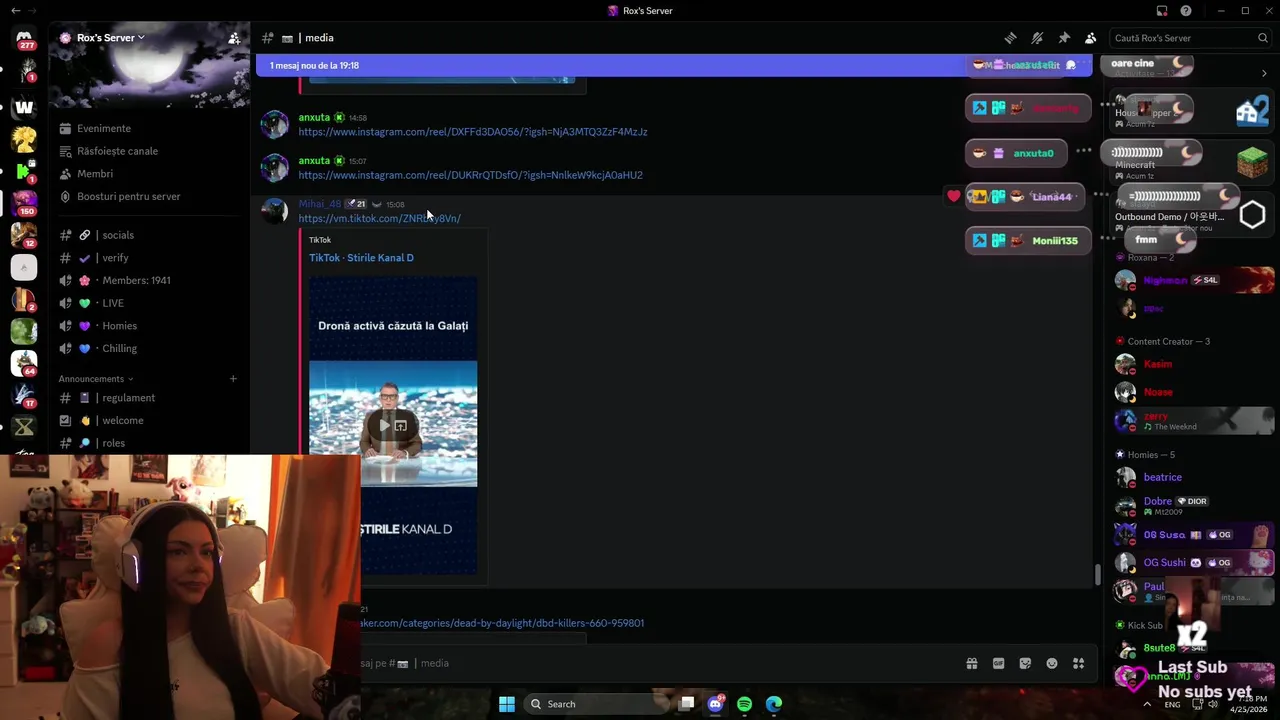Jump to new messages banner from 19:18
The width and height of the screenshot is (1280, 720).
pyautogui.click(x=676, y=65)
